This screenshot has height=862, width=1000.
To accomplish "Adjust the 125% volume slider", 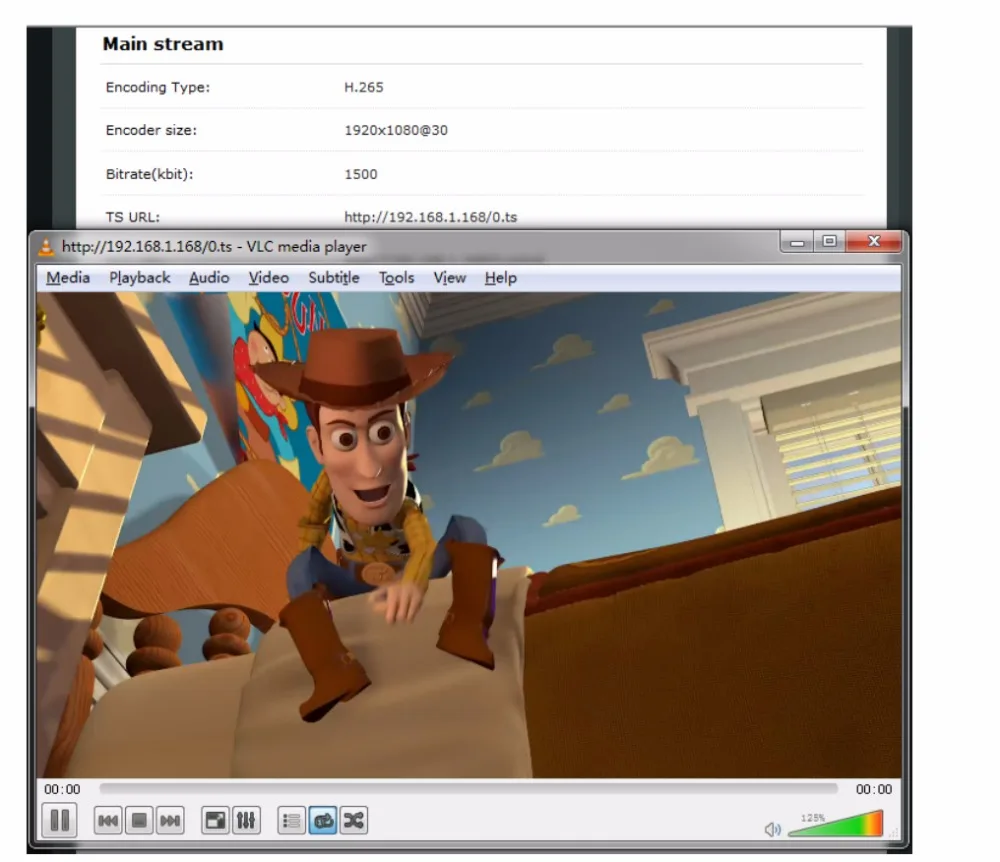I will click(x=835, y=824).
